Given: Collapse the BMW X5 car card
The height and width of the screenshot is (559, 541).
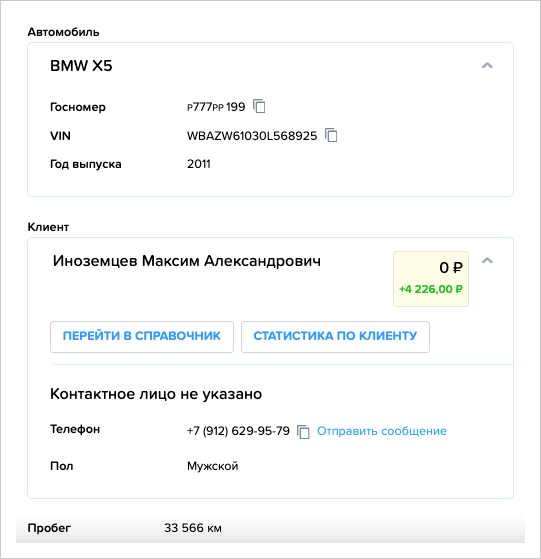Looking at the screenshot, I should point(487,66).
